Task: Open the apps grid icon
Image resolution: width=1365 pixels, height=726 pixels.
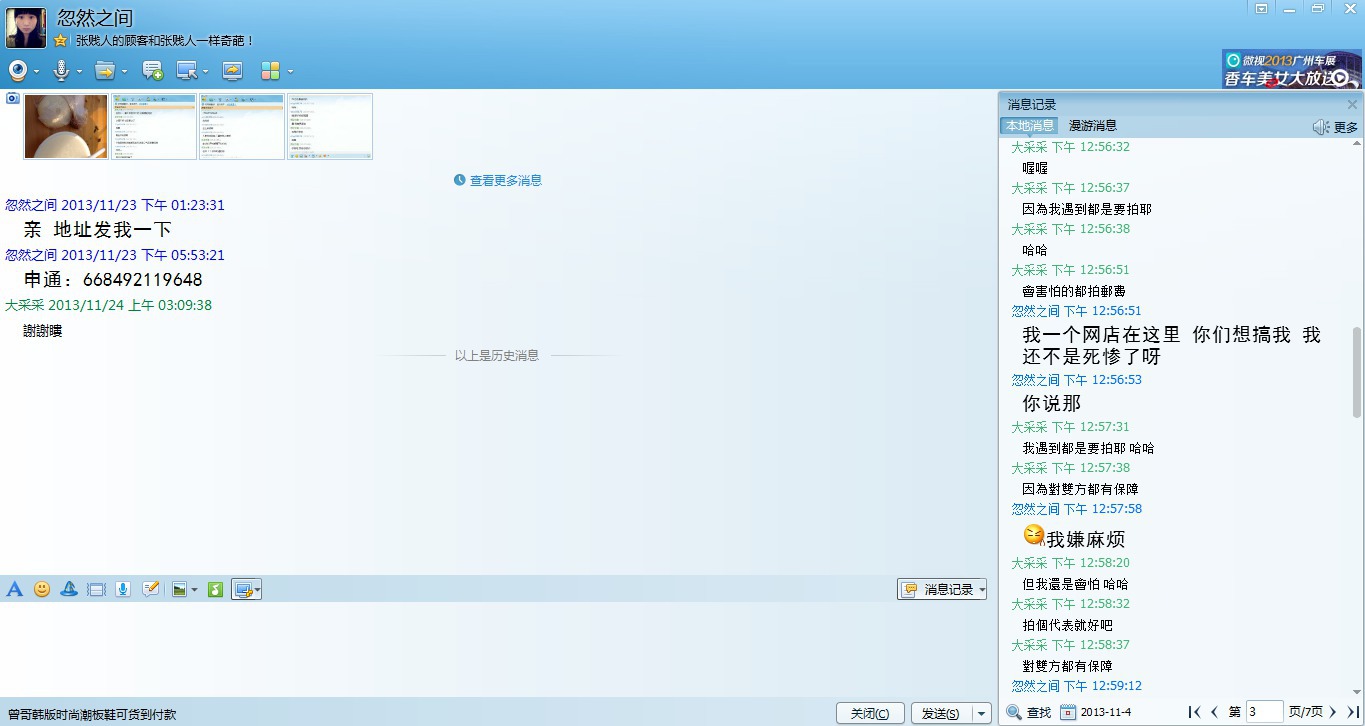Action: [x=270, y=70]
